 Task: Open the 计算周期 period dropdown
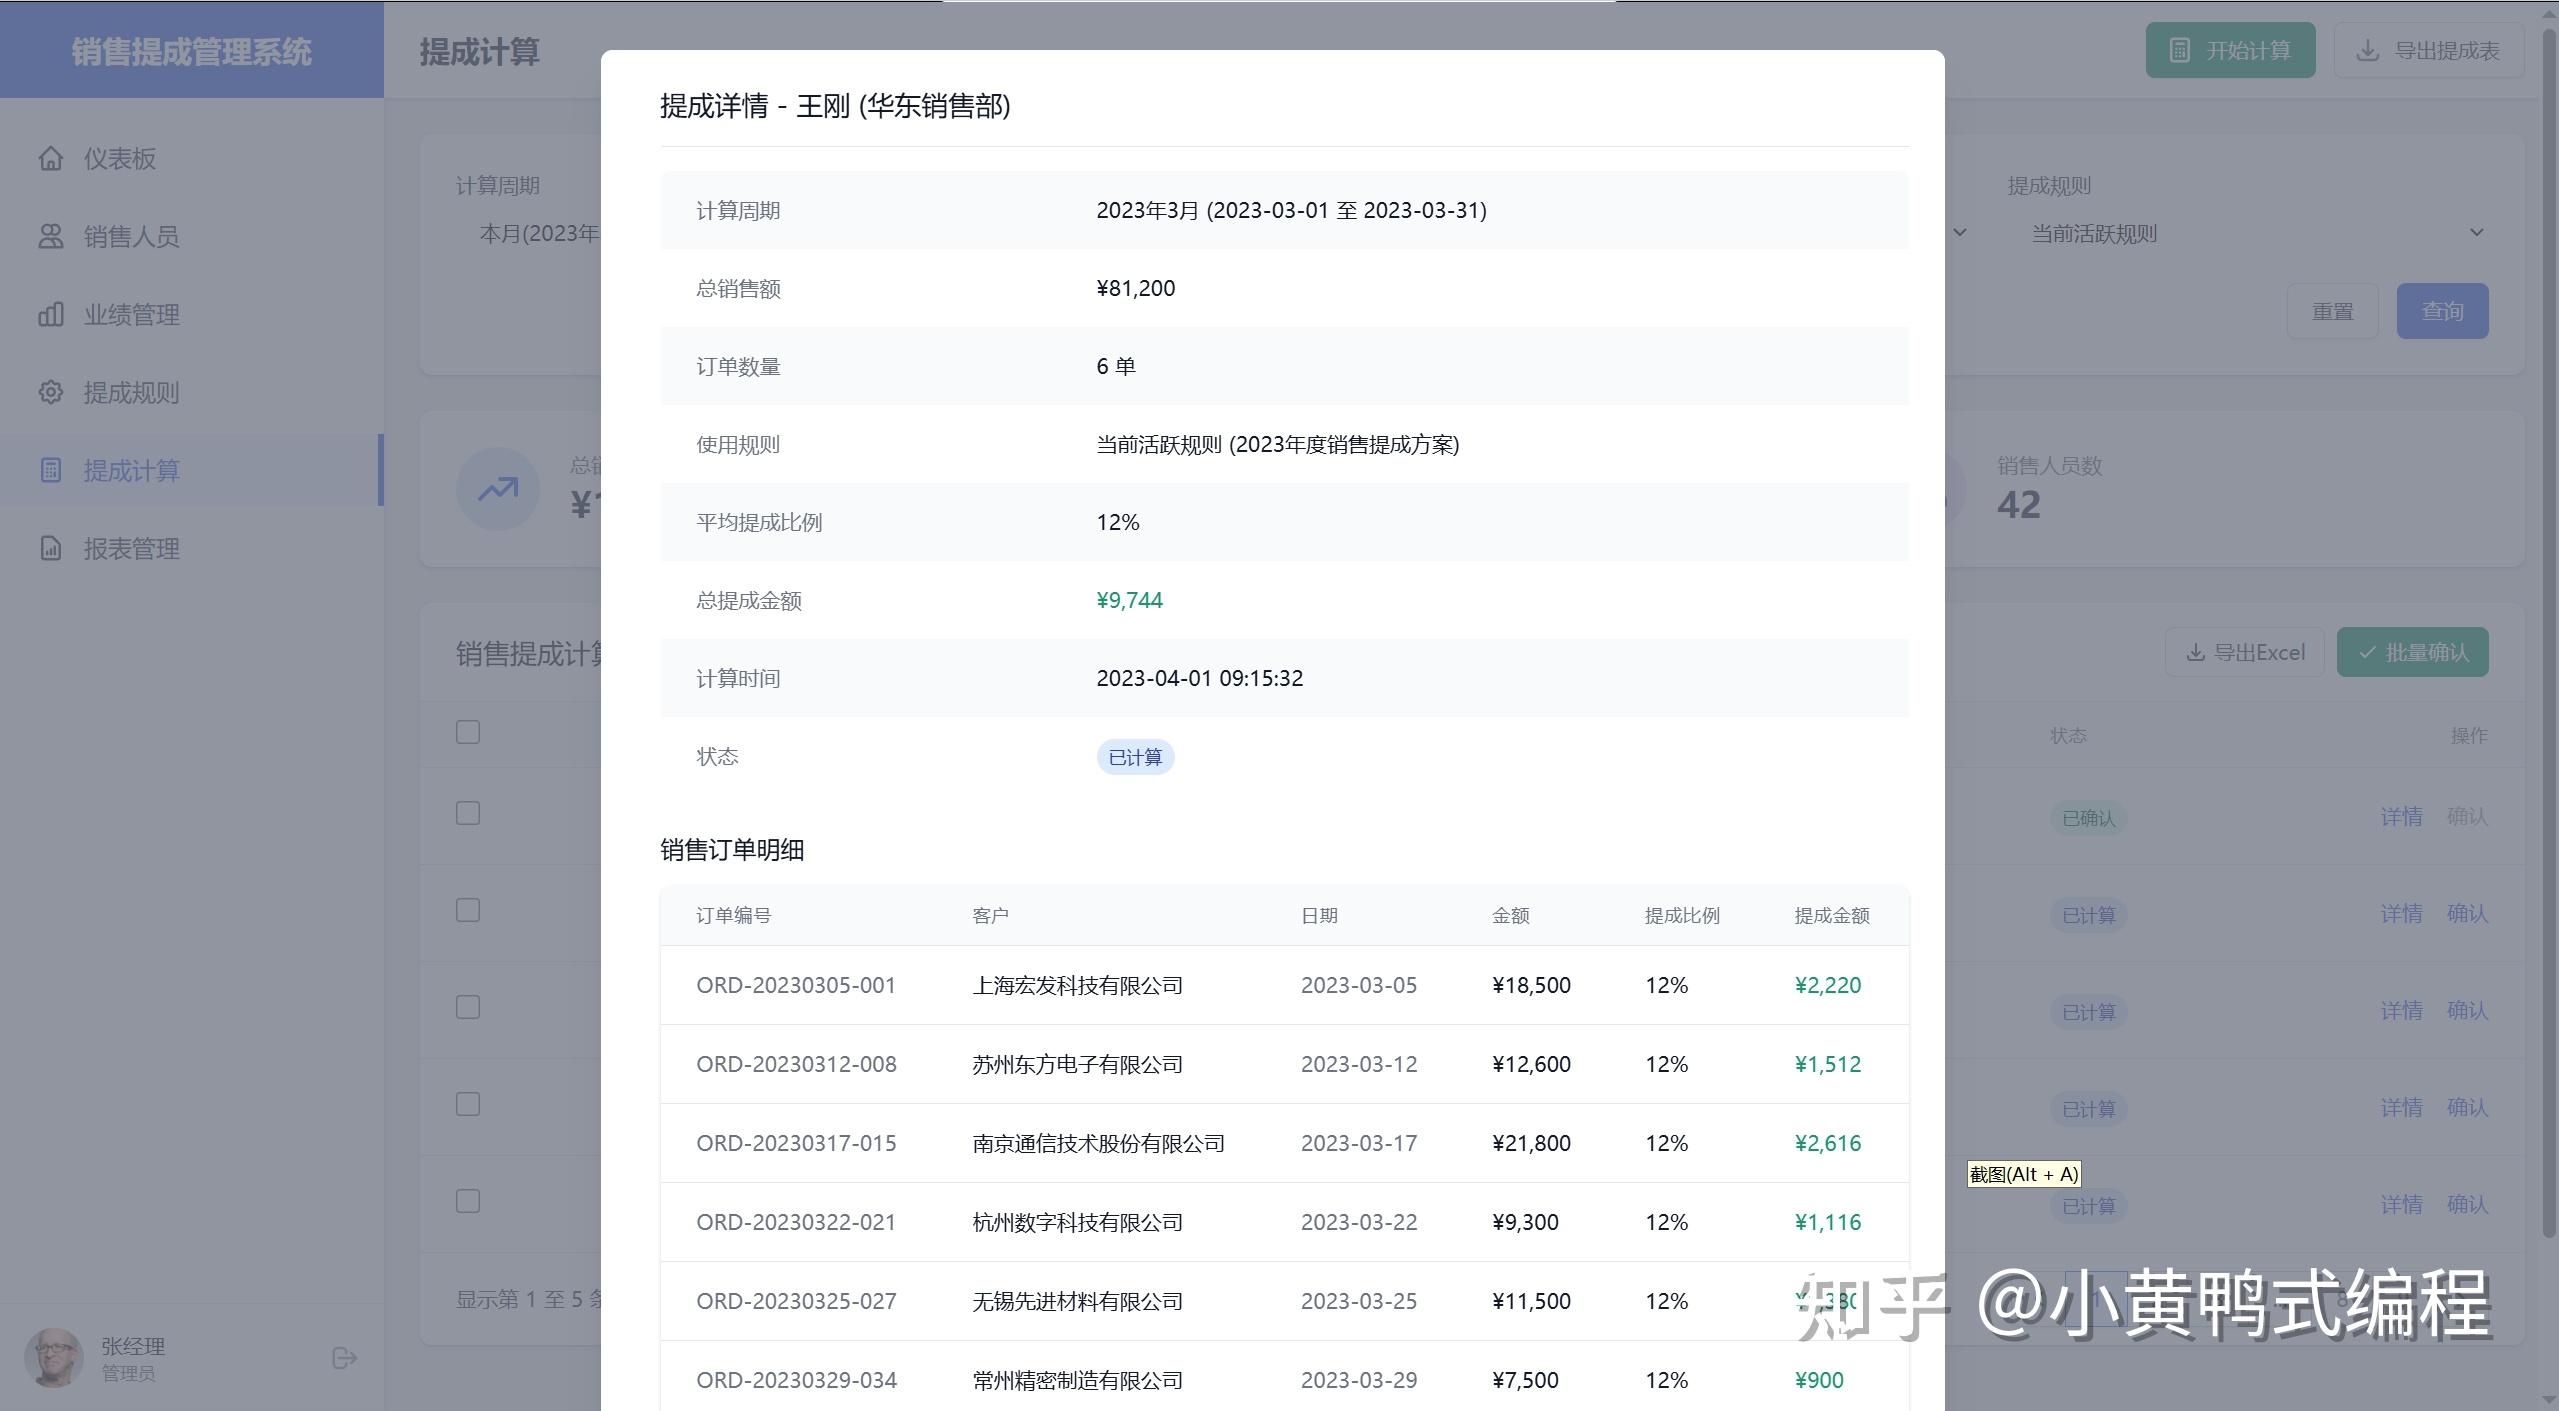(x=538, y=233)
